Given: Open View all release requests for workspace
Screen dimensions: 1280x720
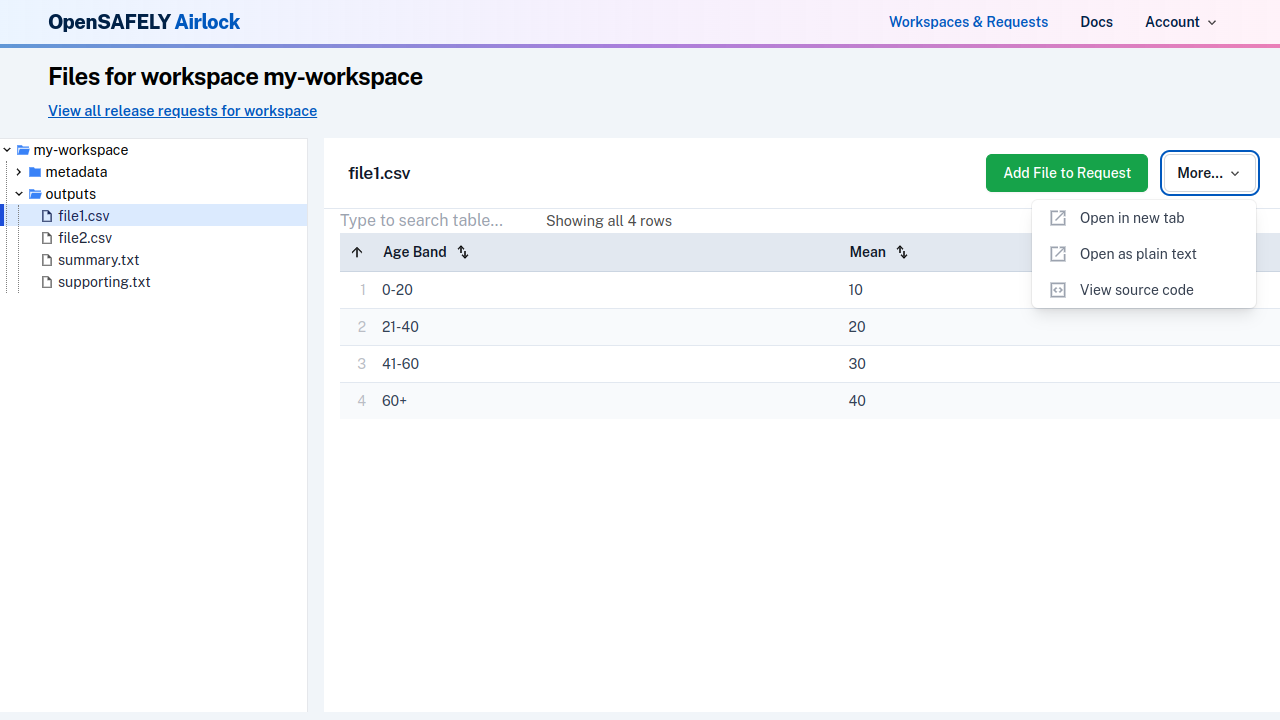Looking at the screenshot, I should pos(182,111).
